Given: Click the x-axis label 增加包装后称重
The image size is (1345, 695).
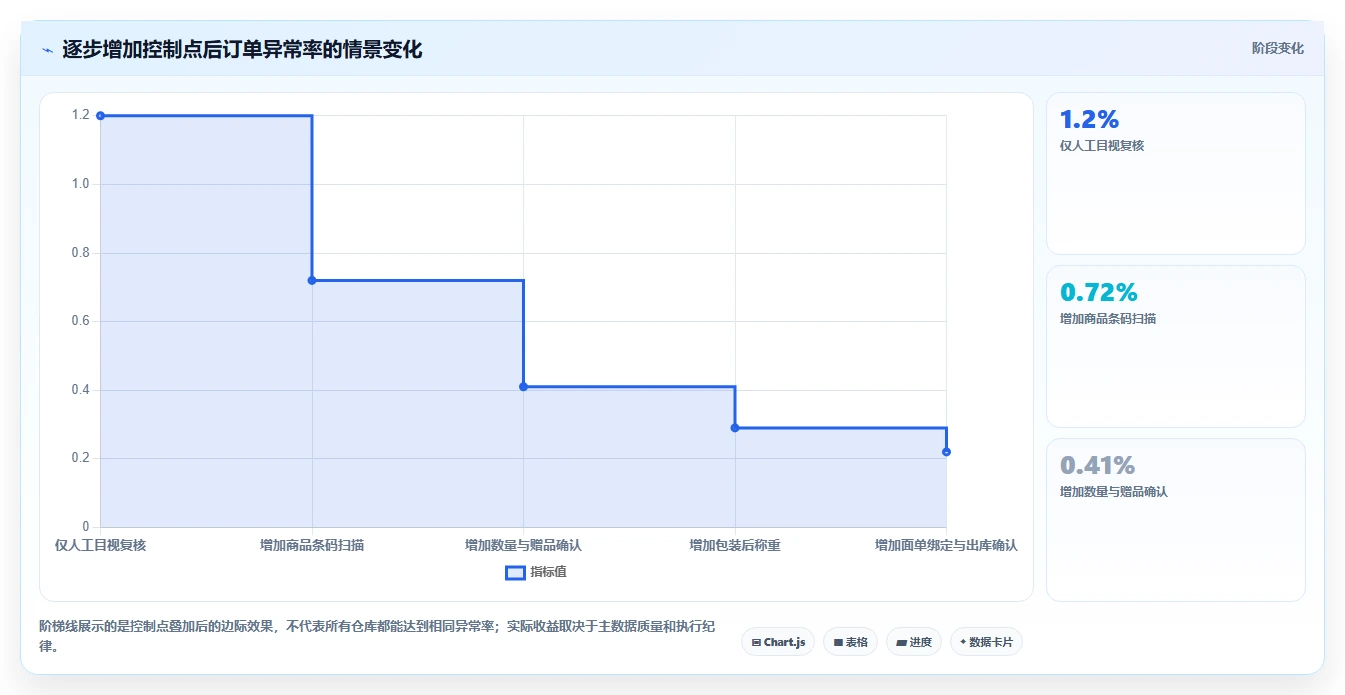Looking at the screenshot, I should pos(735,545).
